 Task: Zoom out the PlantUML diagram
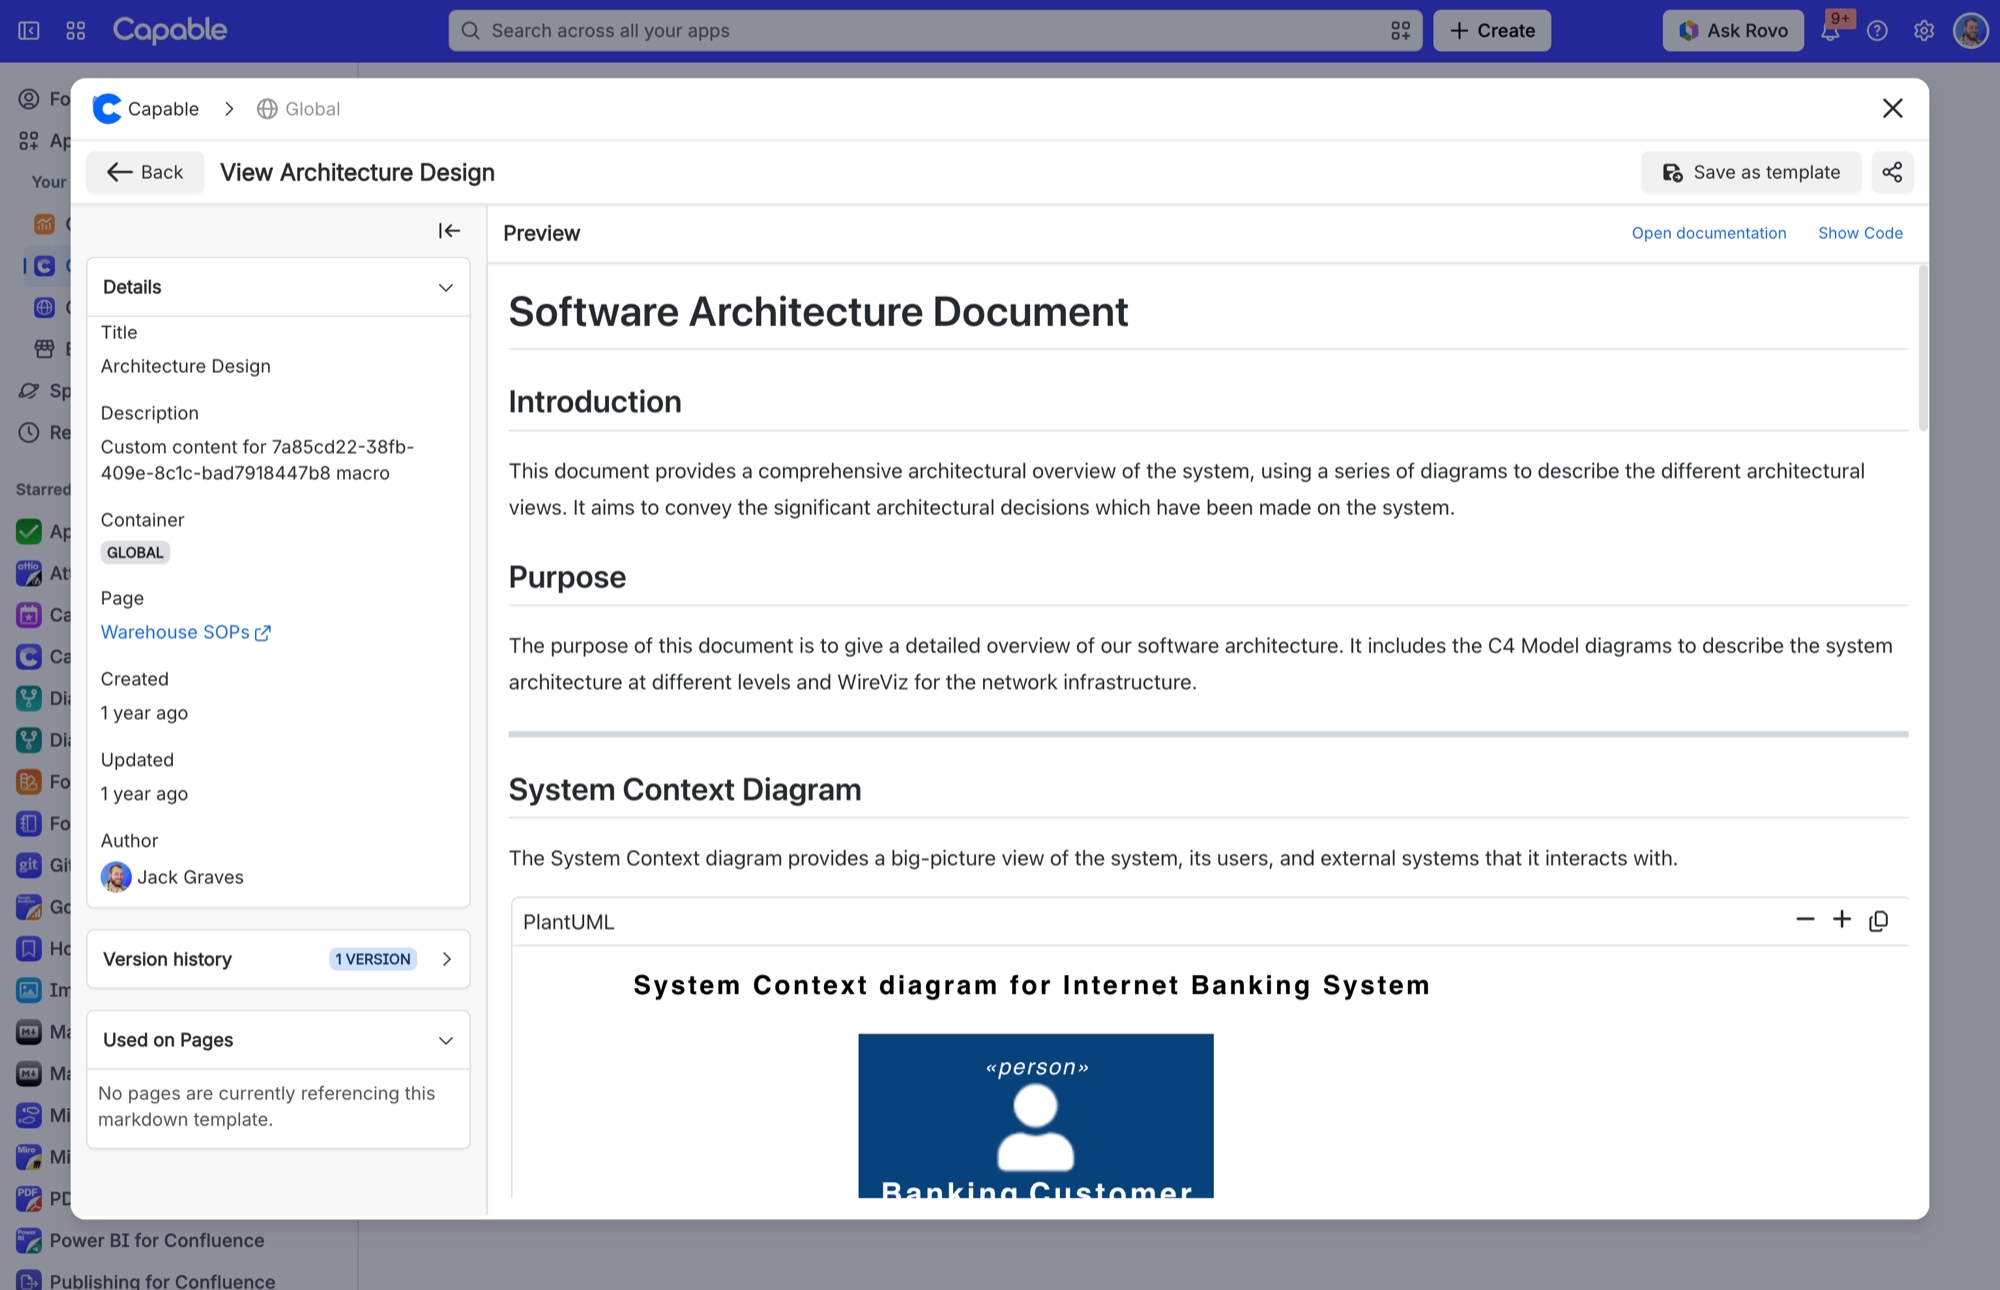(1805, 920)
